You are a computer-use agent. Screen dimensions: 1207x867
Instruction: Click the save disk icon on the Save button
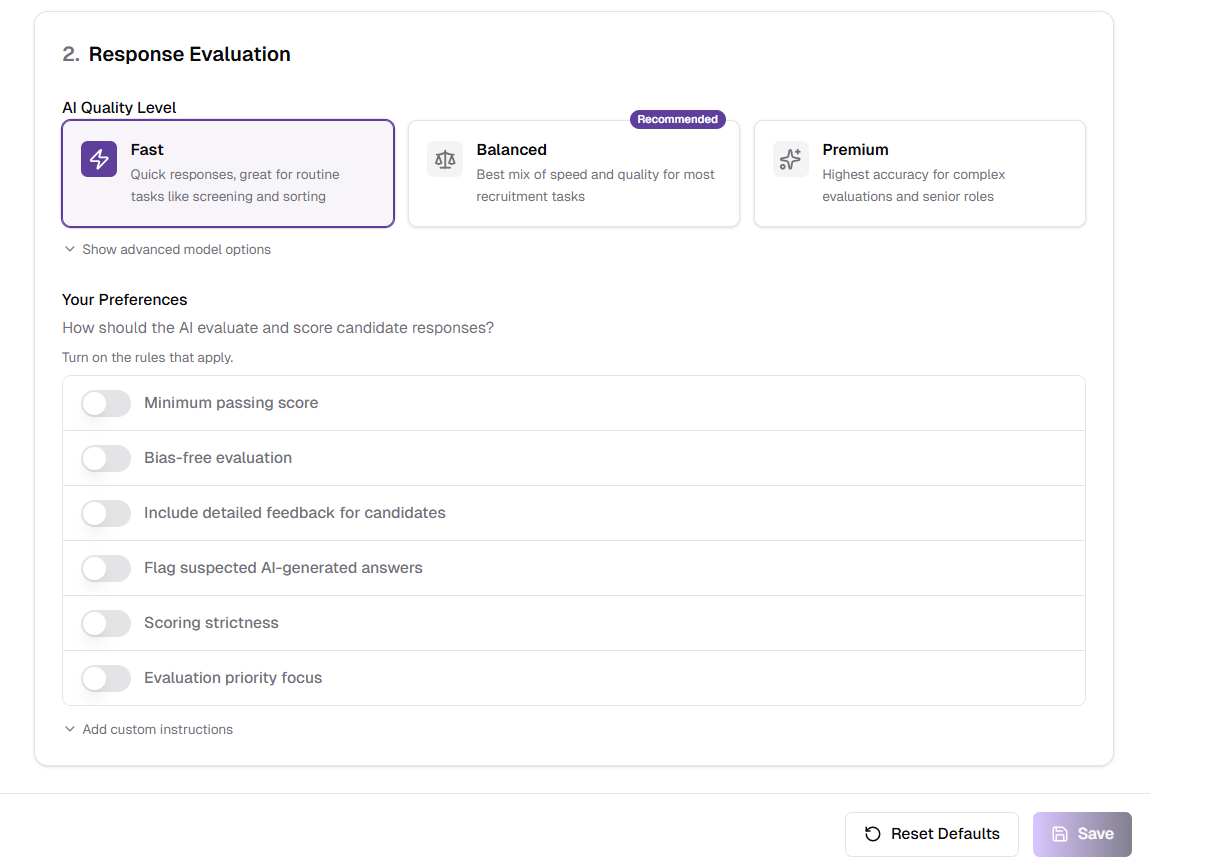(1060, 833)
